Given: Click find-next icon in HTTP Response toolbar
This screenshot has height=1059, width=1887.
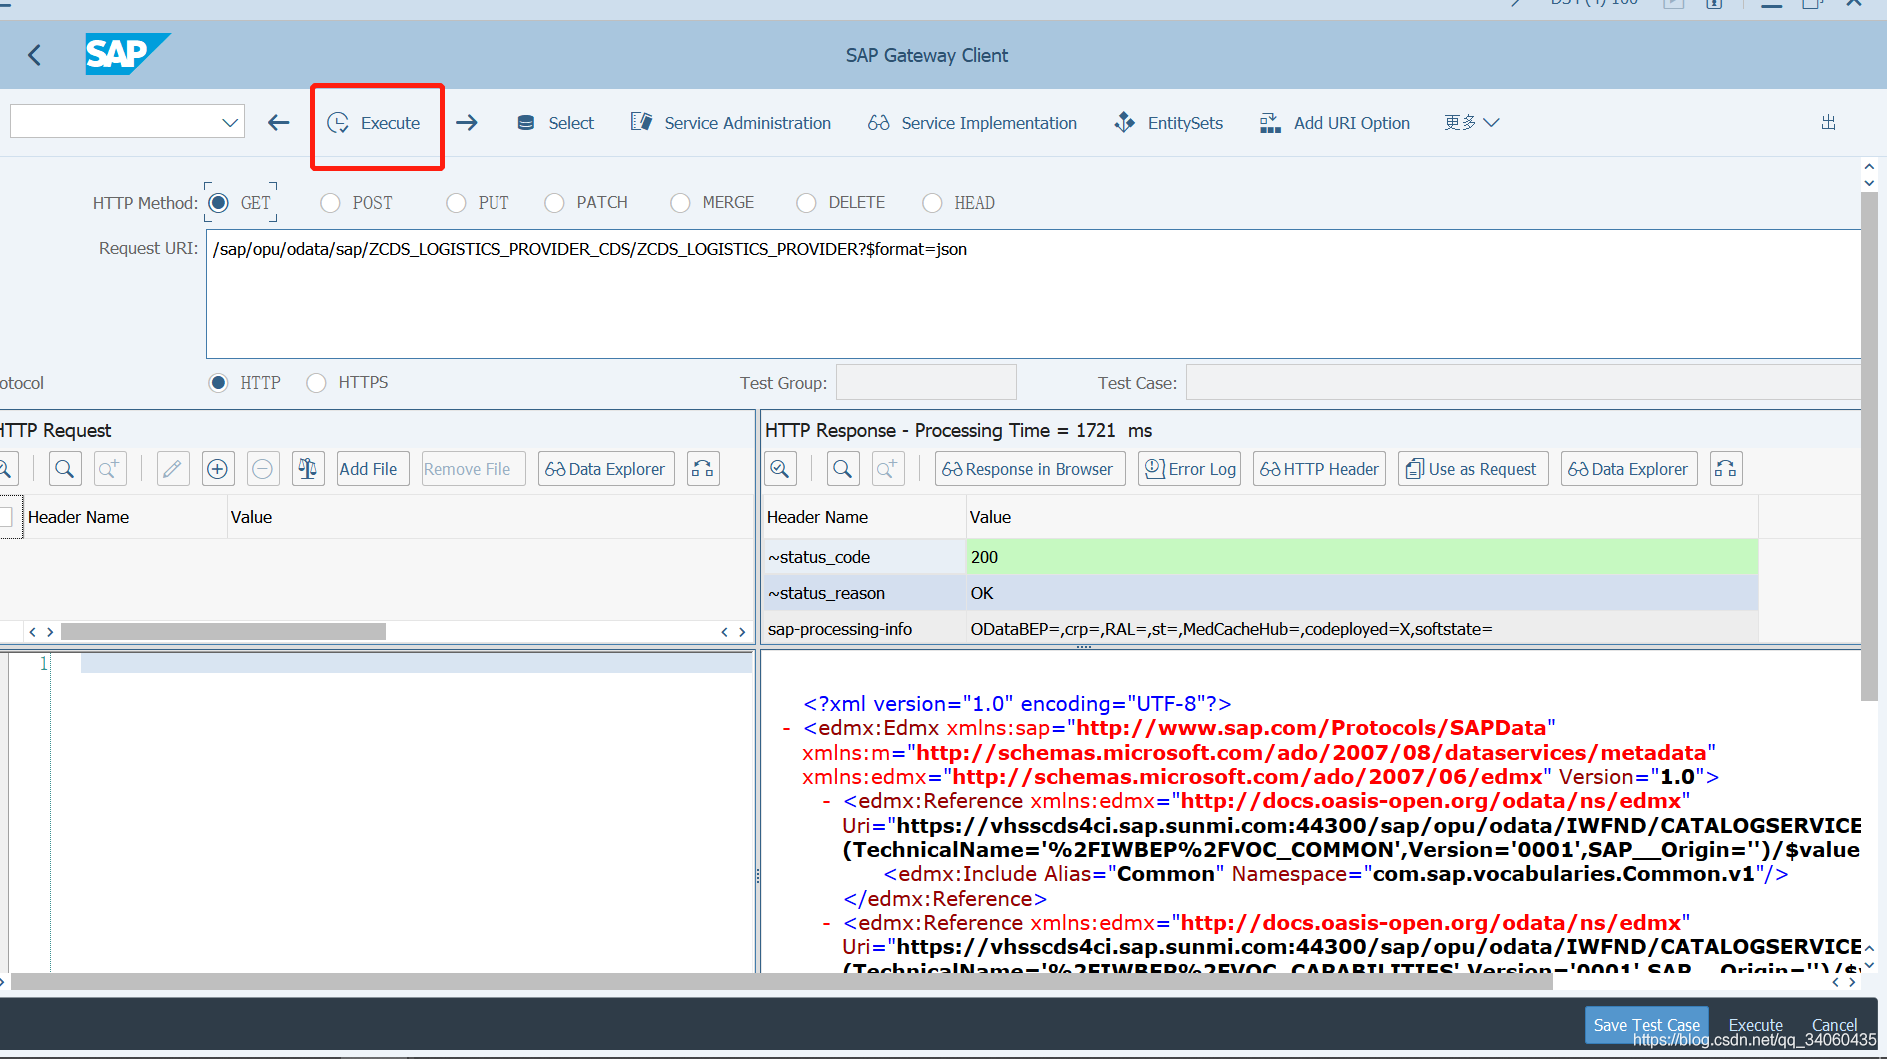Looking at the screenshot, I should (x=888, y=469).
